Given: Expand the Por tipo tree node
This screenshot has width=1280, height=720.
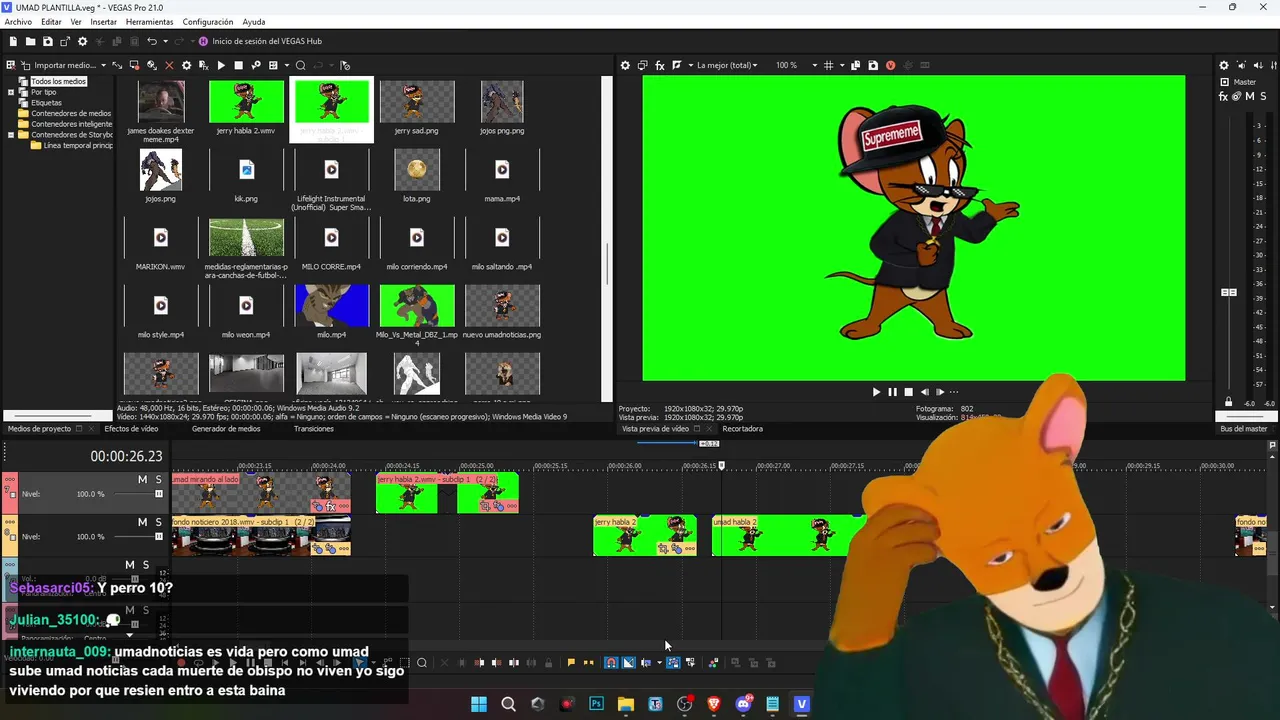Looking at the screenshot, I should pos(11,92).
